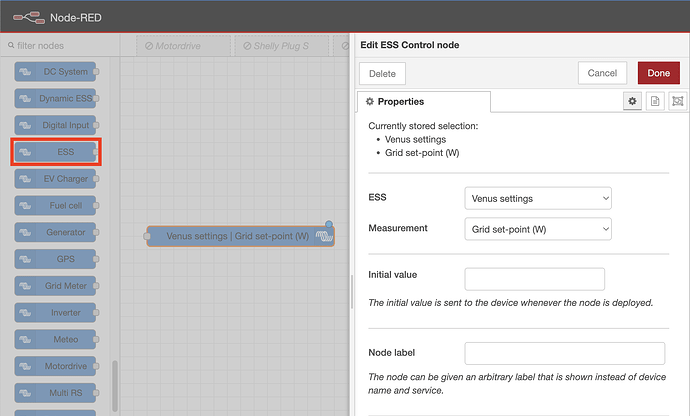Click the Cancel button

coord(602,73)
